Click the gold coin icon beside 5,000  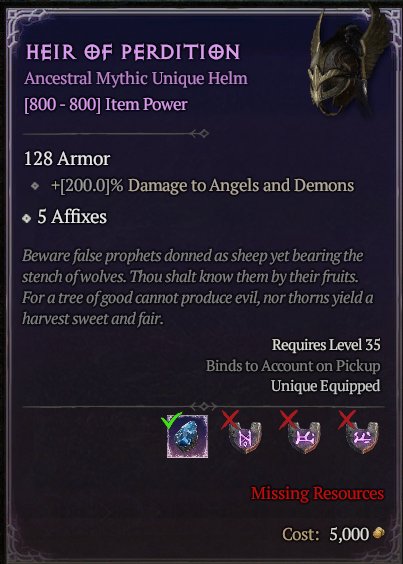pos(379,533)
